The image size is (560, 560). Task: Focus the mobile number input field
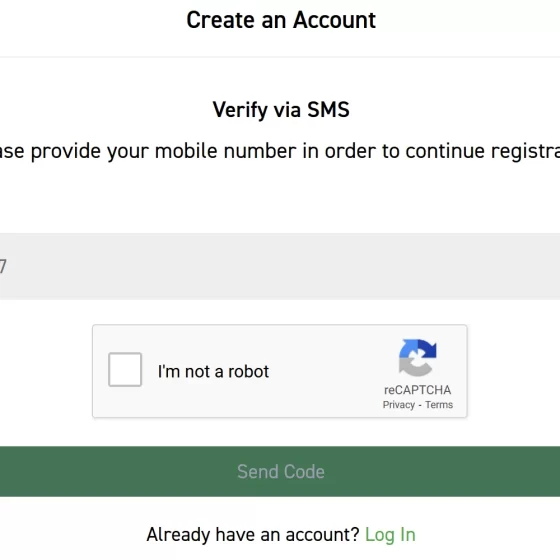(280, 266)
